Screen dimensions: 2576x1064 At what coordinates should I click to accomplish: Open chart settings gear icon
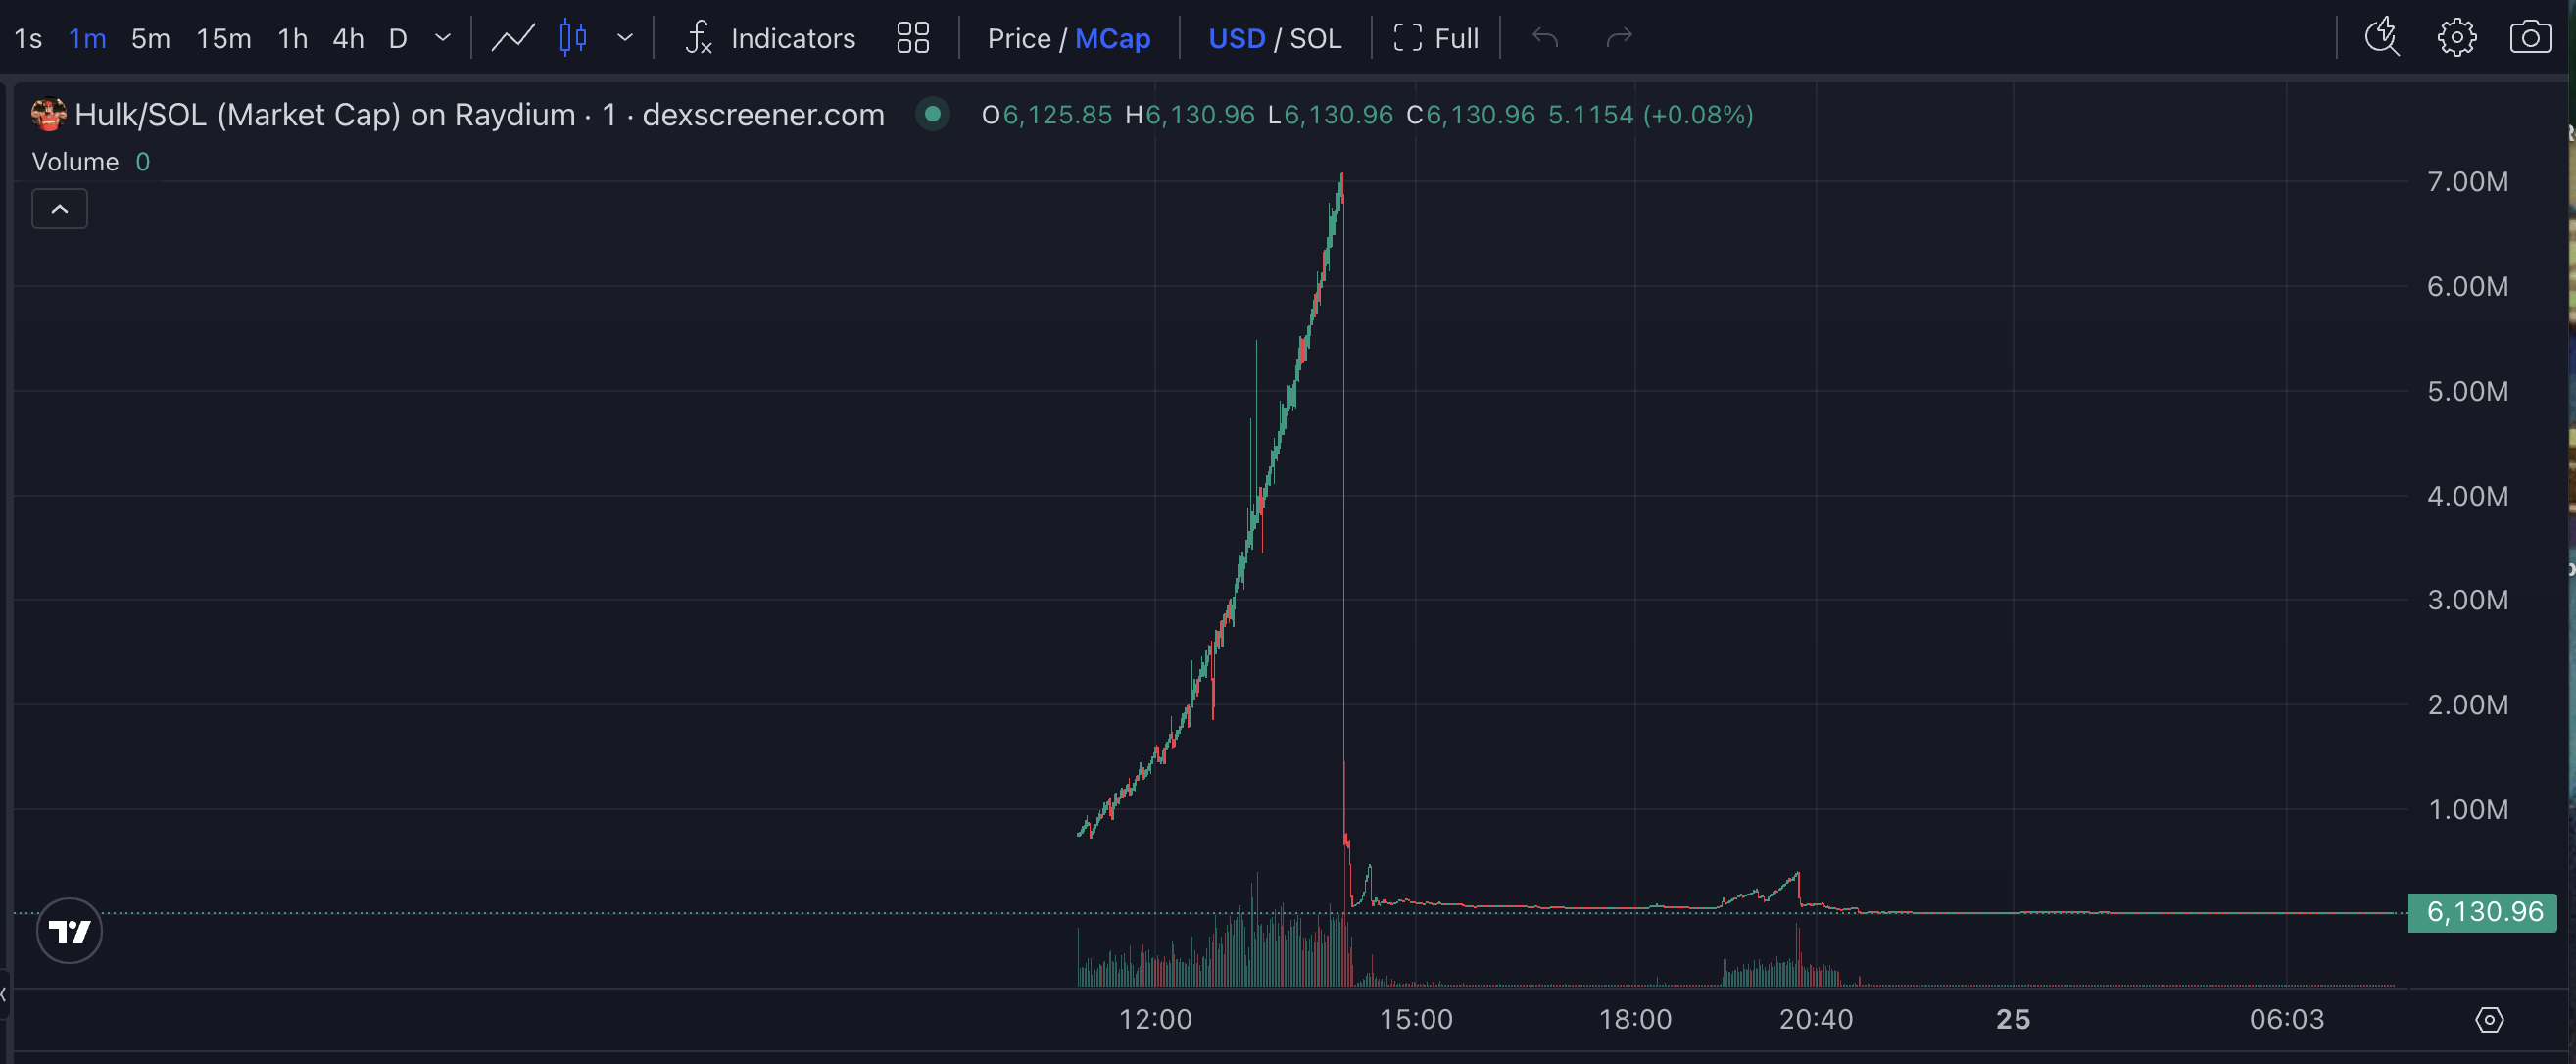pos(2456,38)
